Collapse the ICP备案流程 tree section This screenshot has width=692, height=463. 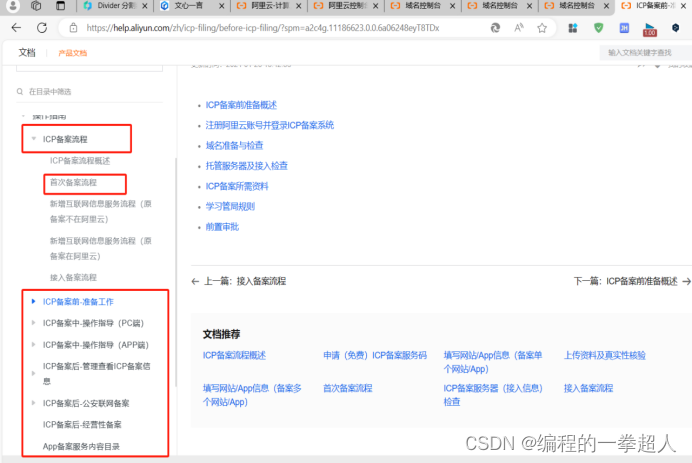34,139
